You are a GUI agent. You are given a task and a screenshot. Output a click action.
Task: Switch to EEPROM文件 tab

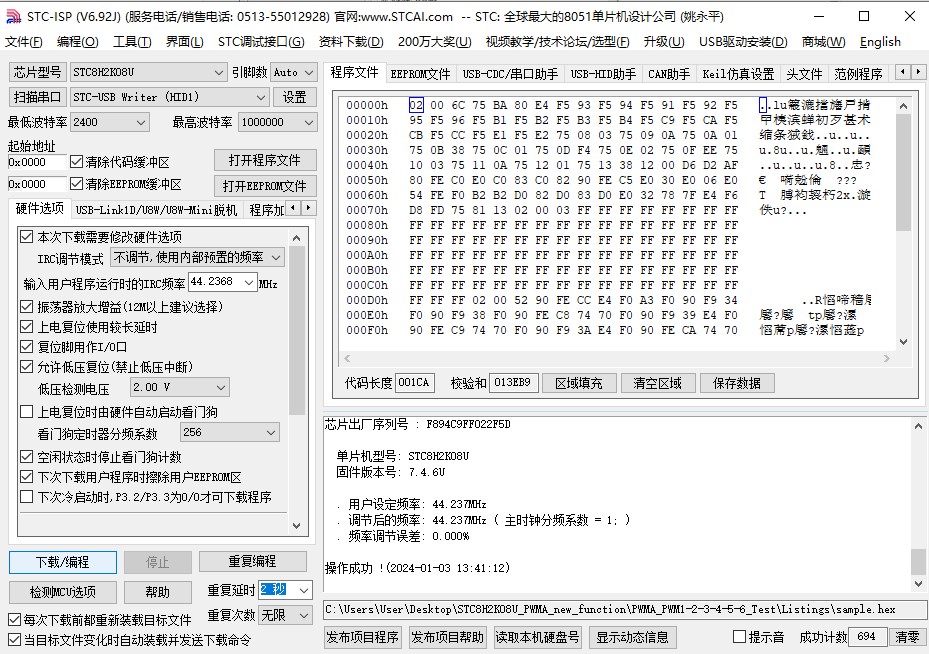(x=420, y=74)
